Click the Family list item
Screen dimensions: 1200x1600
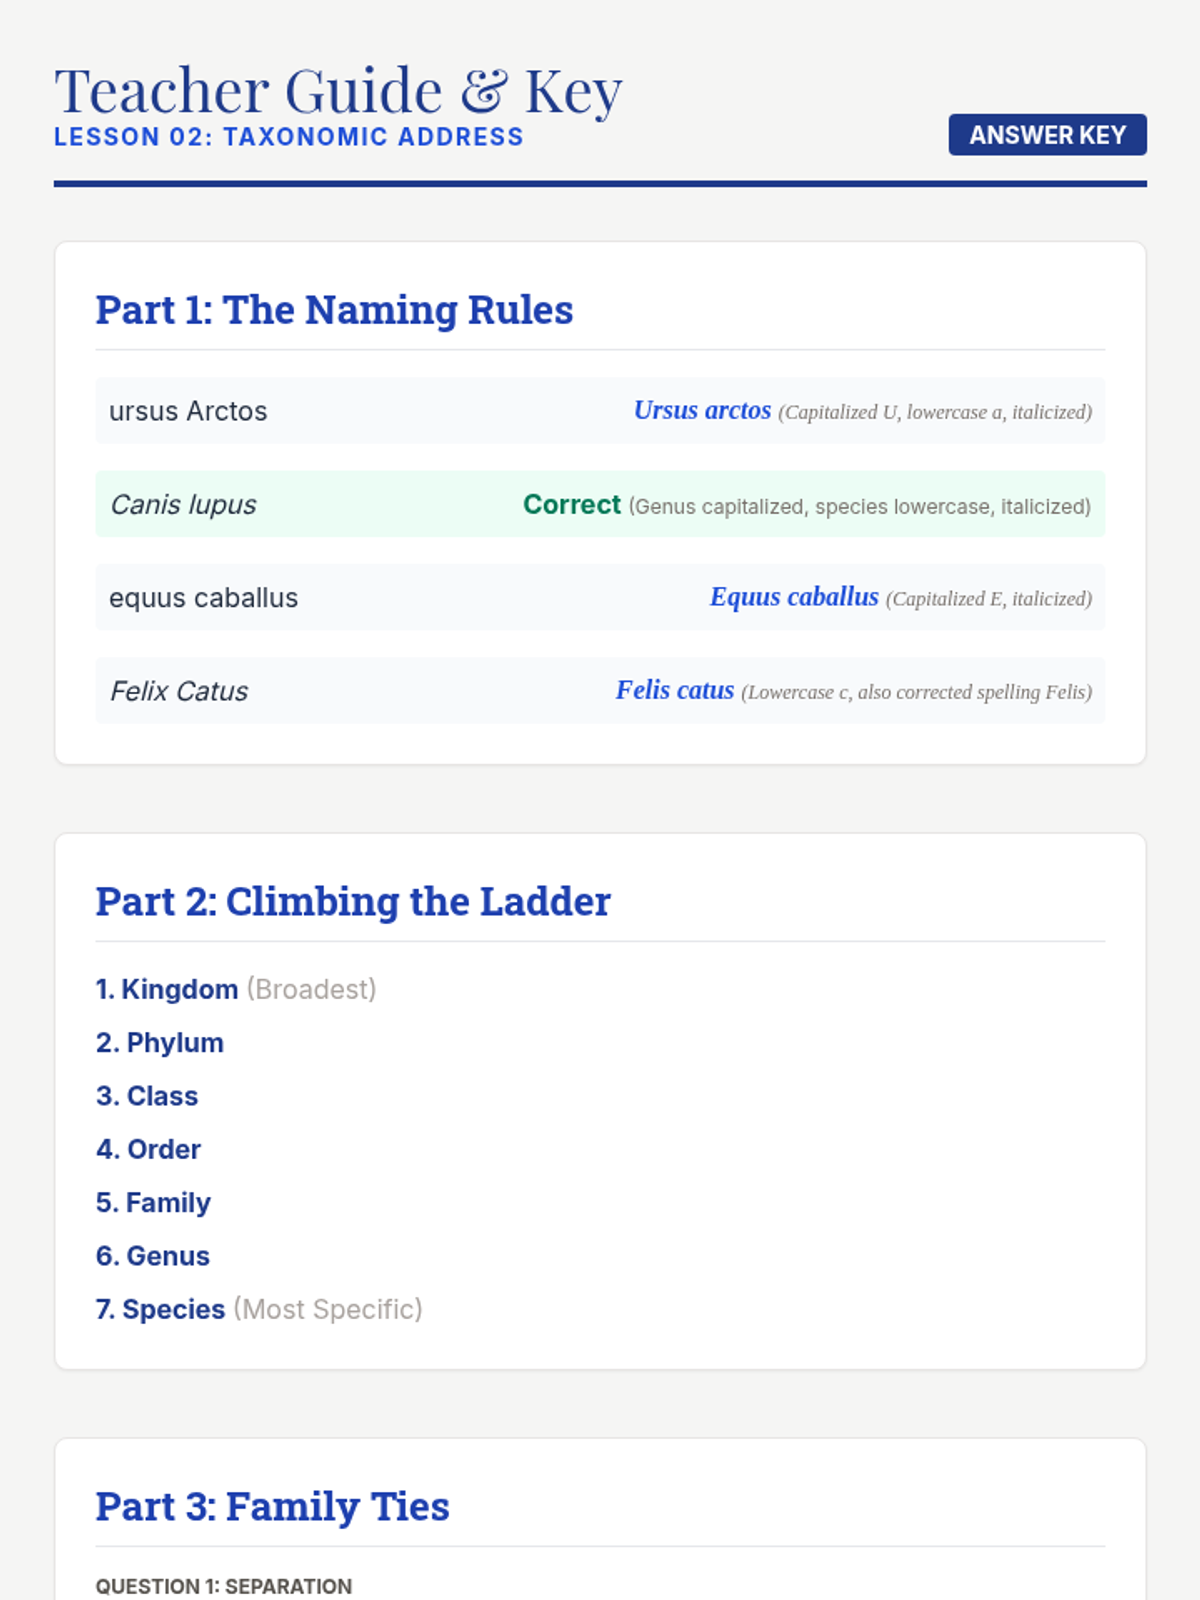[x=153, y=1203]
